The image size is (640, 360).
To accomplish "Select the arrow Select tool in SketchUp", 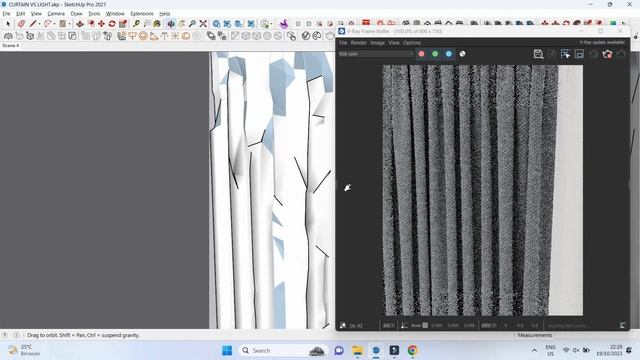I will [8, 24].
